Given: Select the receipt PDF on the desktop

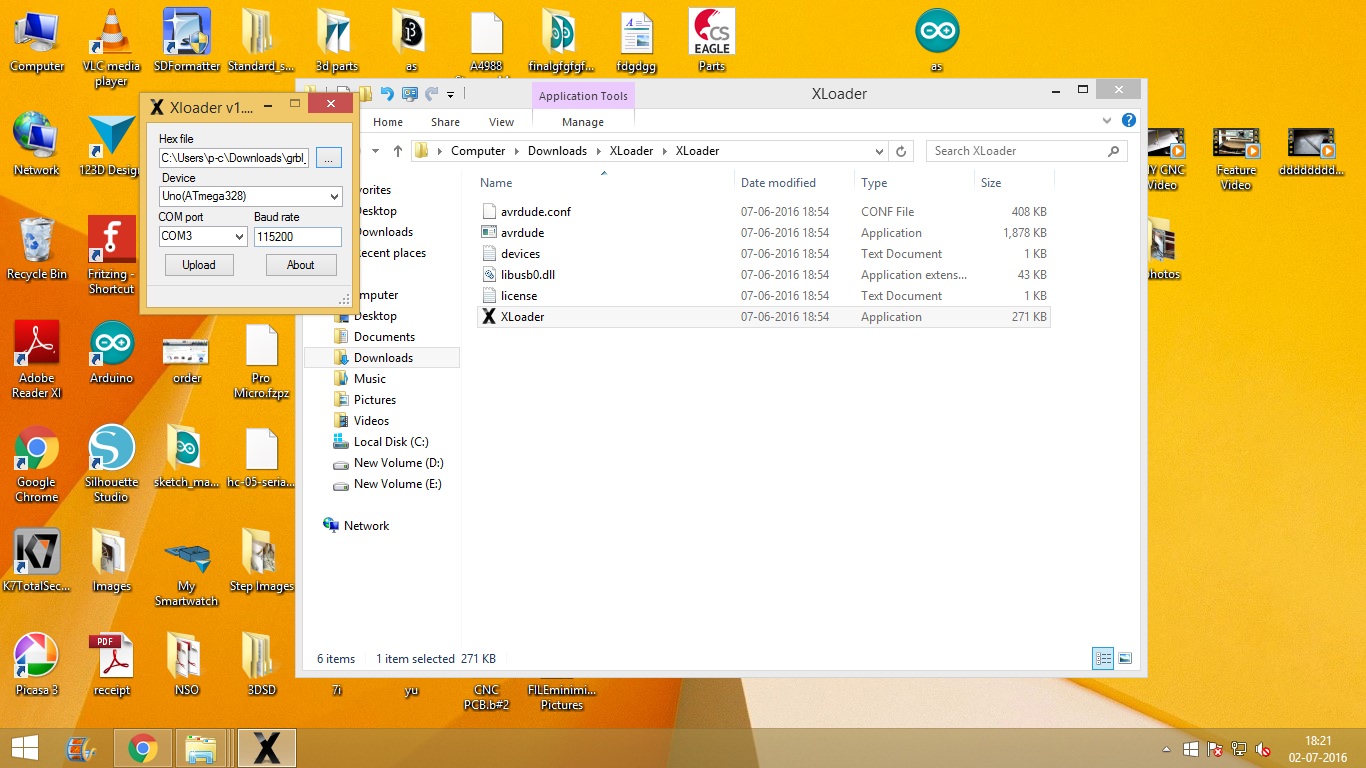Looking at the screenshot, I should point(111,663).
